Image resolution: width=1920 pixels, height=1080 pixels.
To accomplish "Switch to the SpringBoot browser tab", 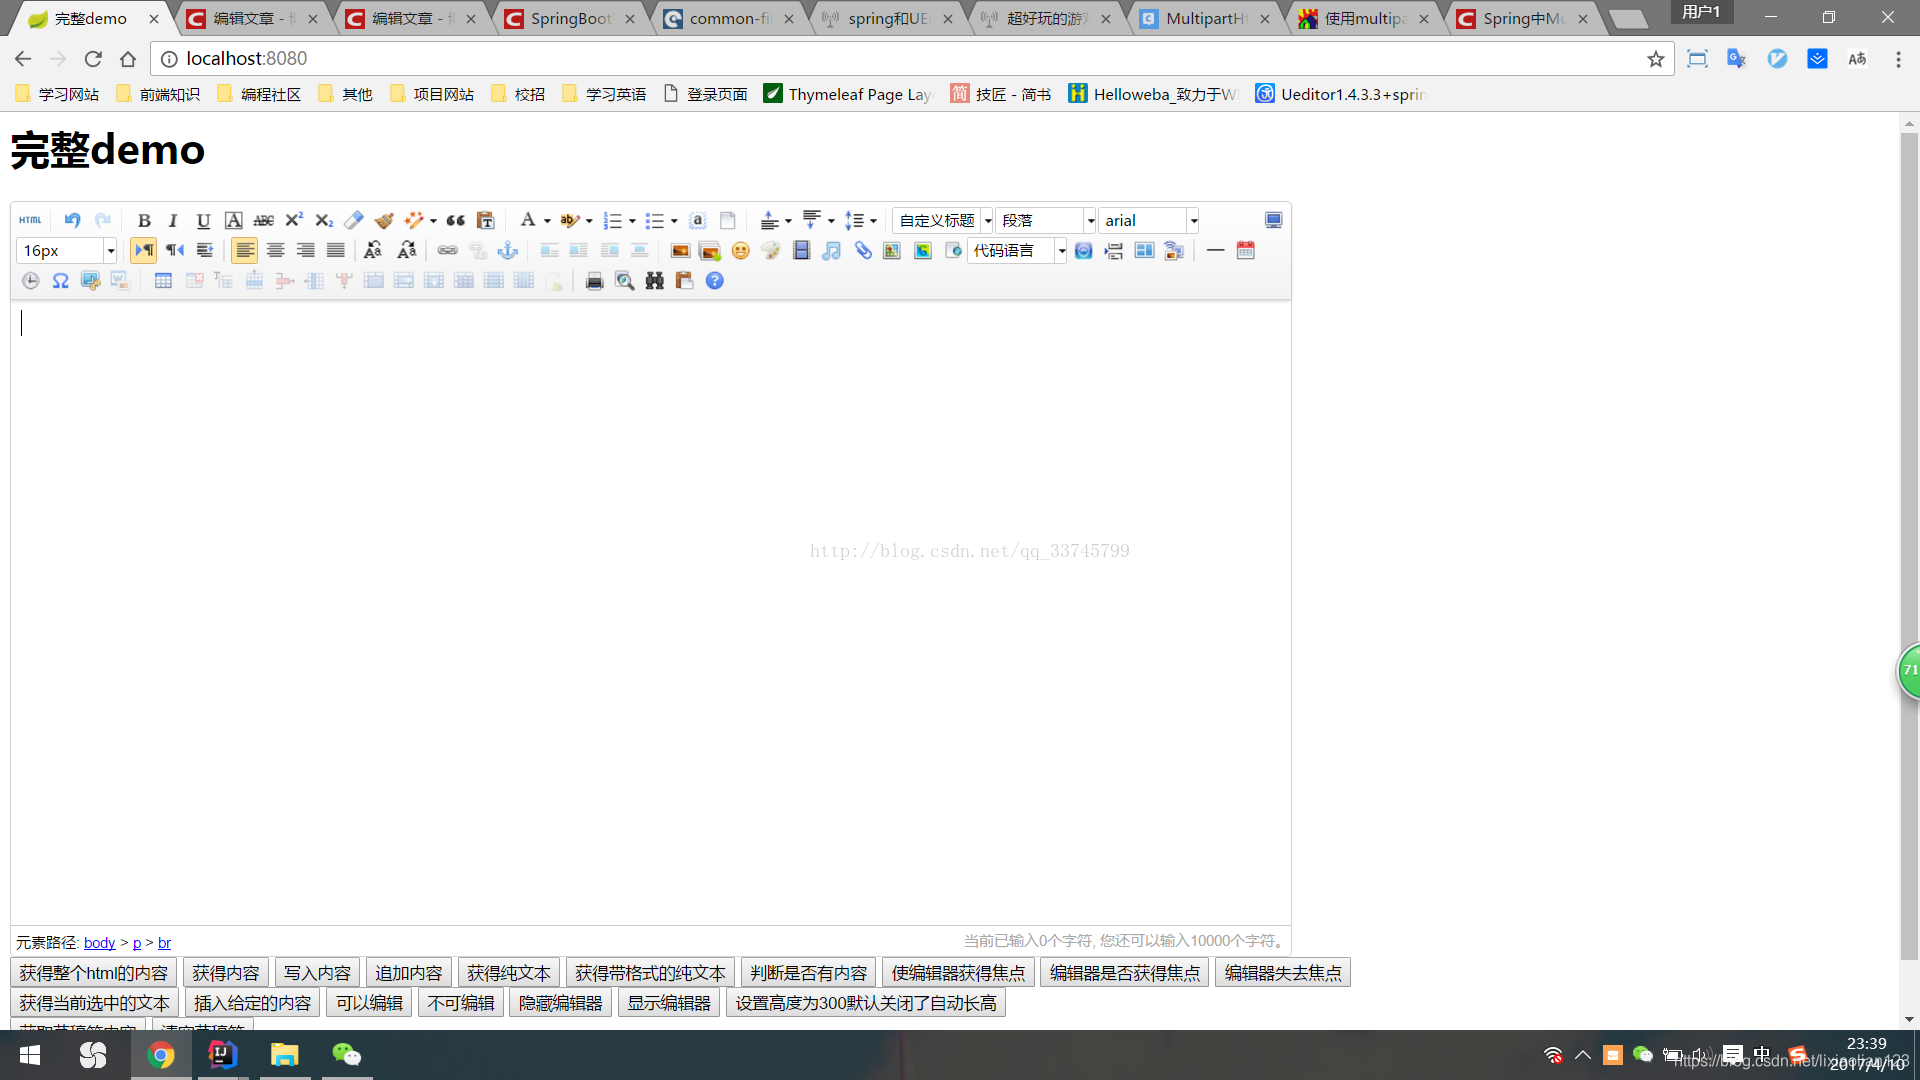I will (x=570, y=18).
